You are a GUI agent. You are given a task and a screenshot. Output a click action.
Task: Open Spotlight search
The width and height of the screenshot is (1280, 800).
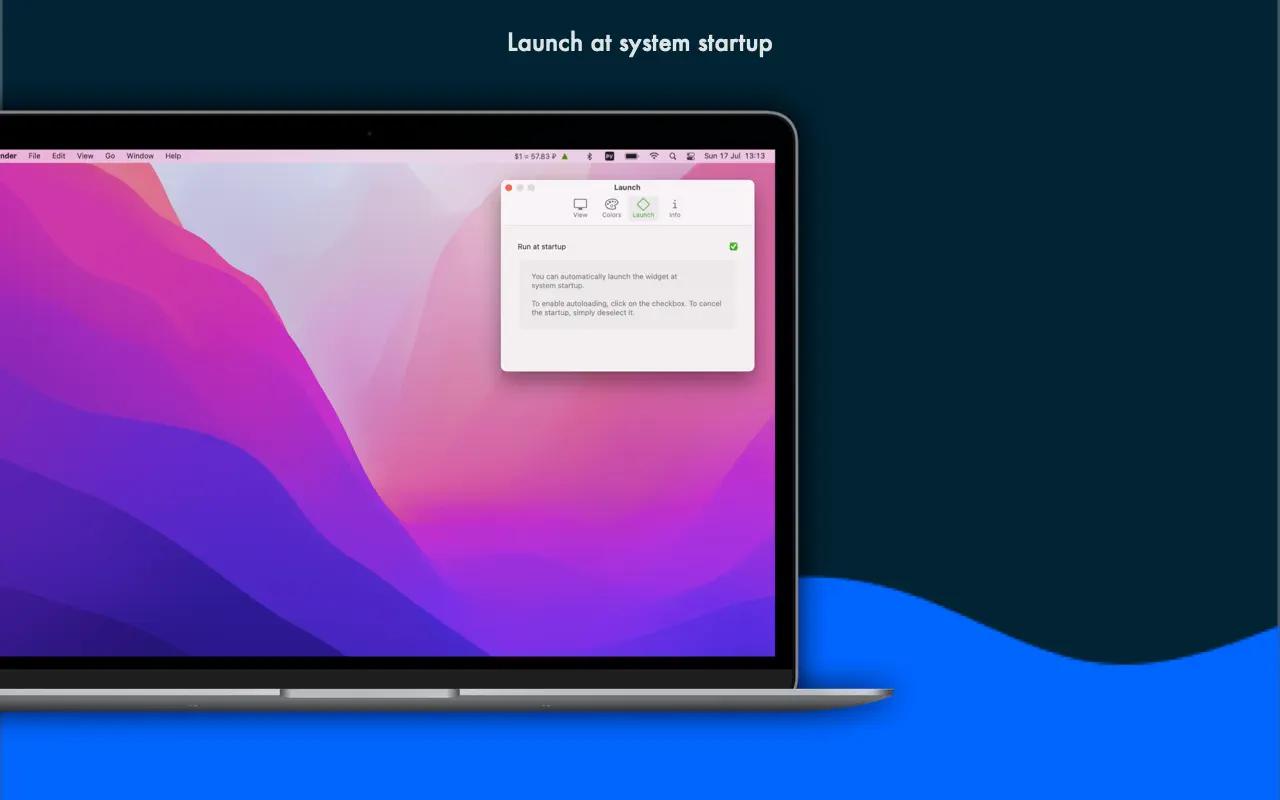(x=673, y=156)
